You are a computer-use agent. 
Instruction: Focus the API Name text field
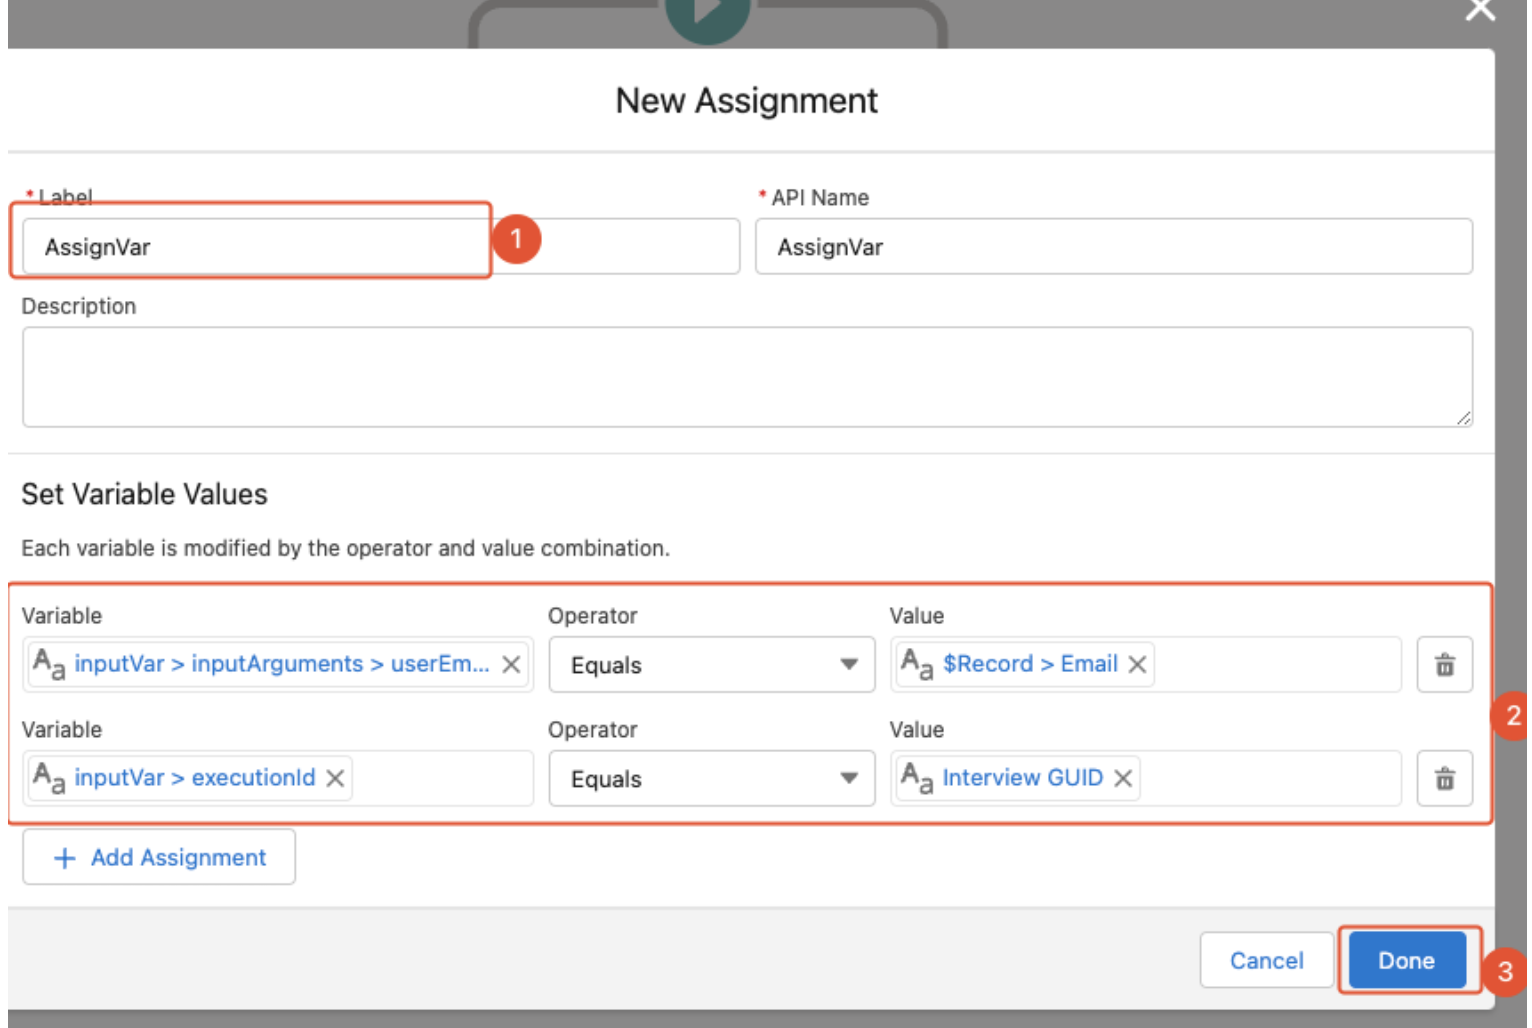1113,247
